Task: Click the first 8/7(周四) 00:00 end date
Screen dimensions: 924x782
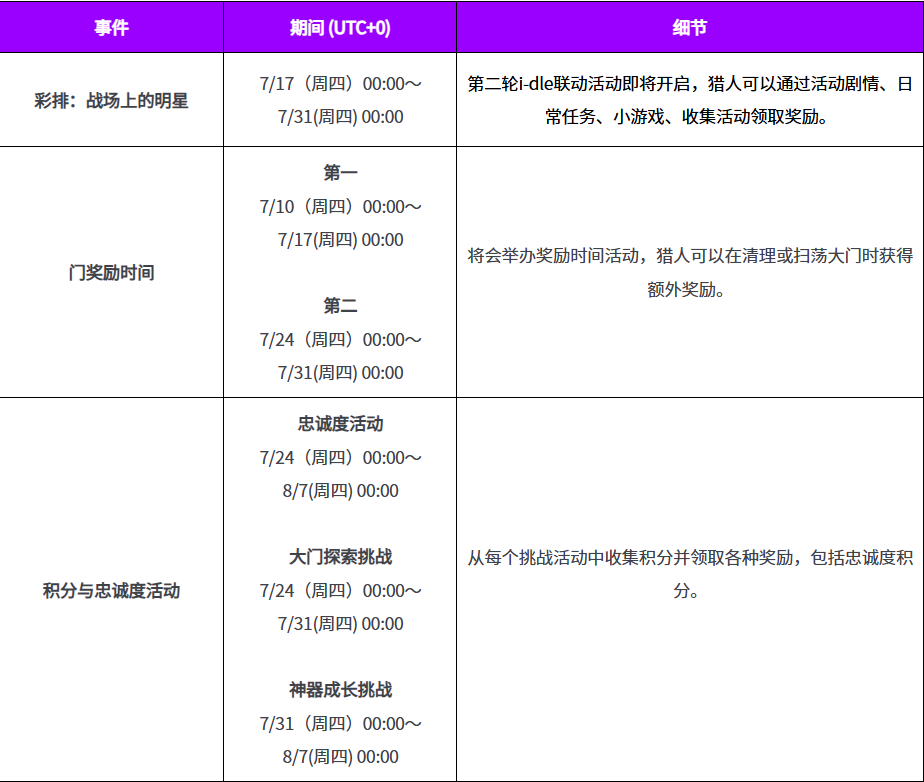Action: coord(340,490)
